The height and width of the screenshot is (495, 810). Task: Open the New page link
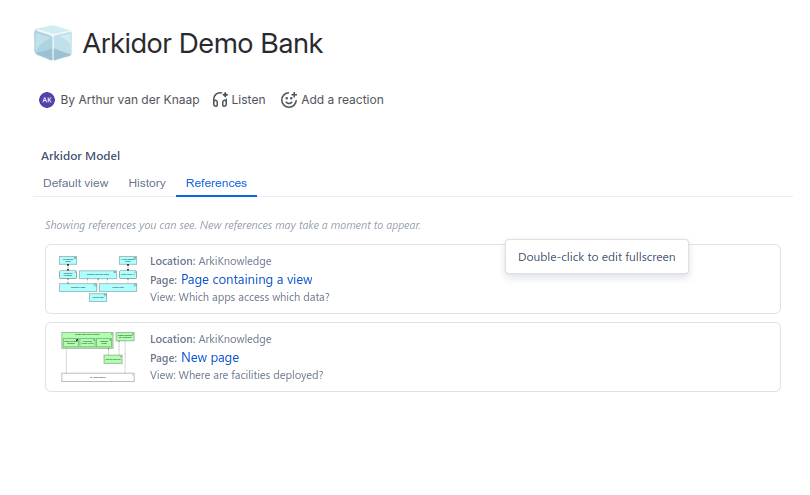(210, 358)
